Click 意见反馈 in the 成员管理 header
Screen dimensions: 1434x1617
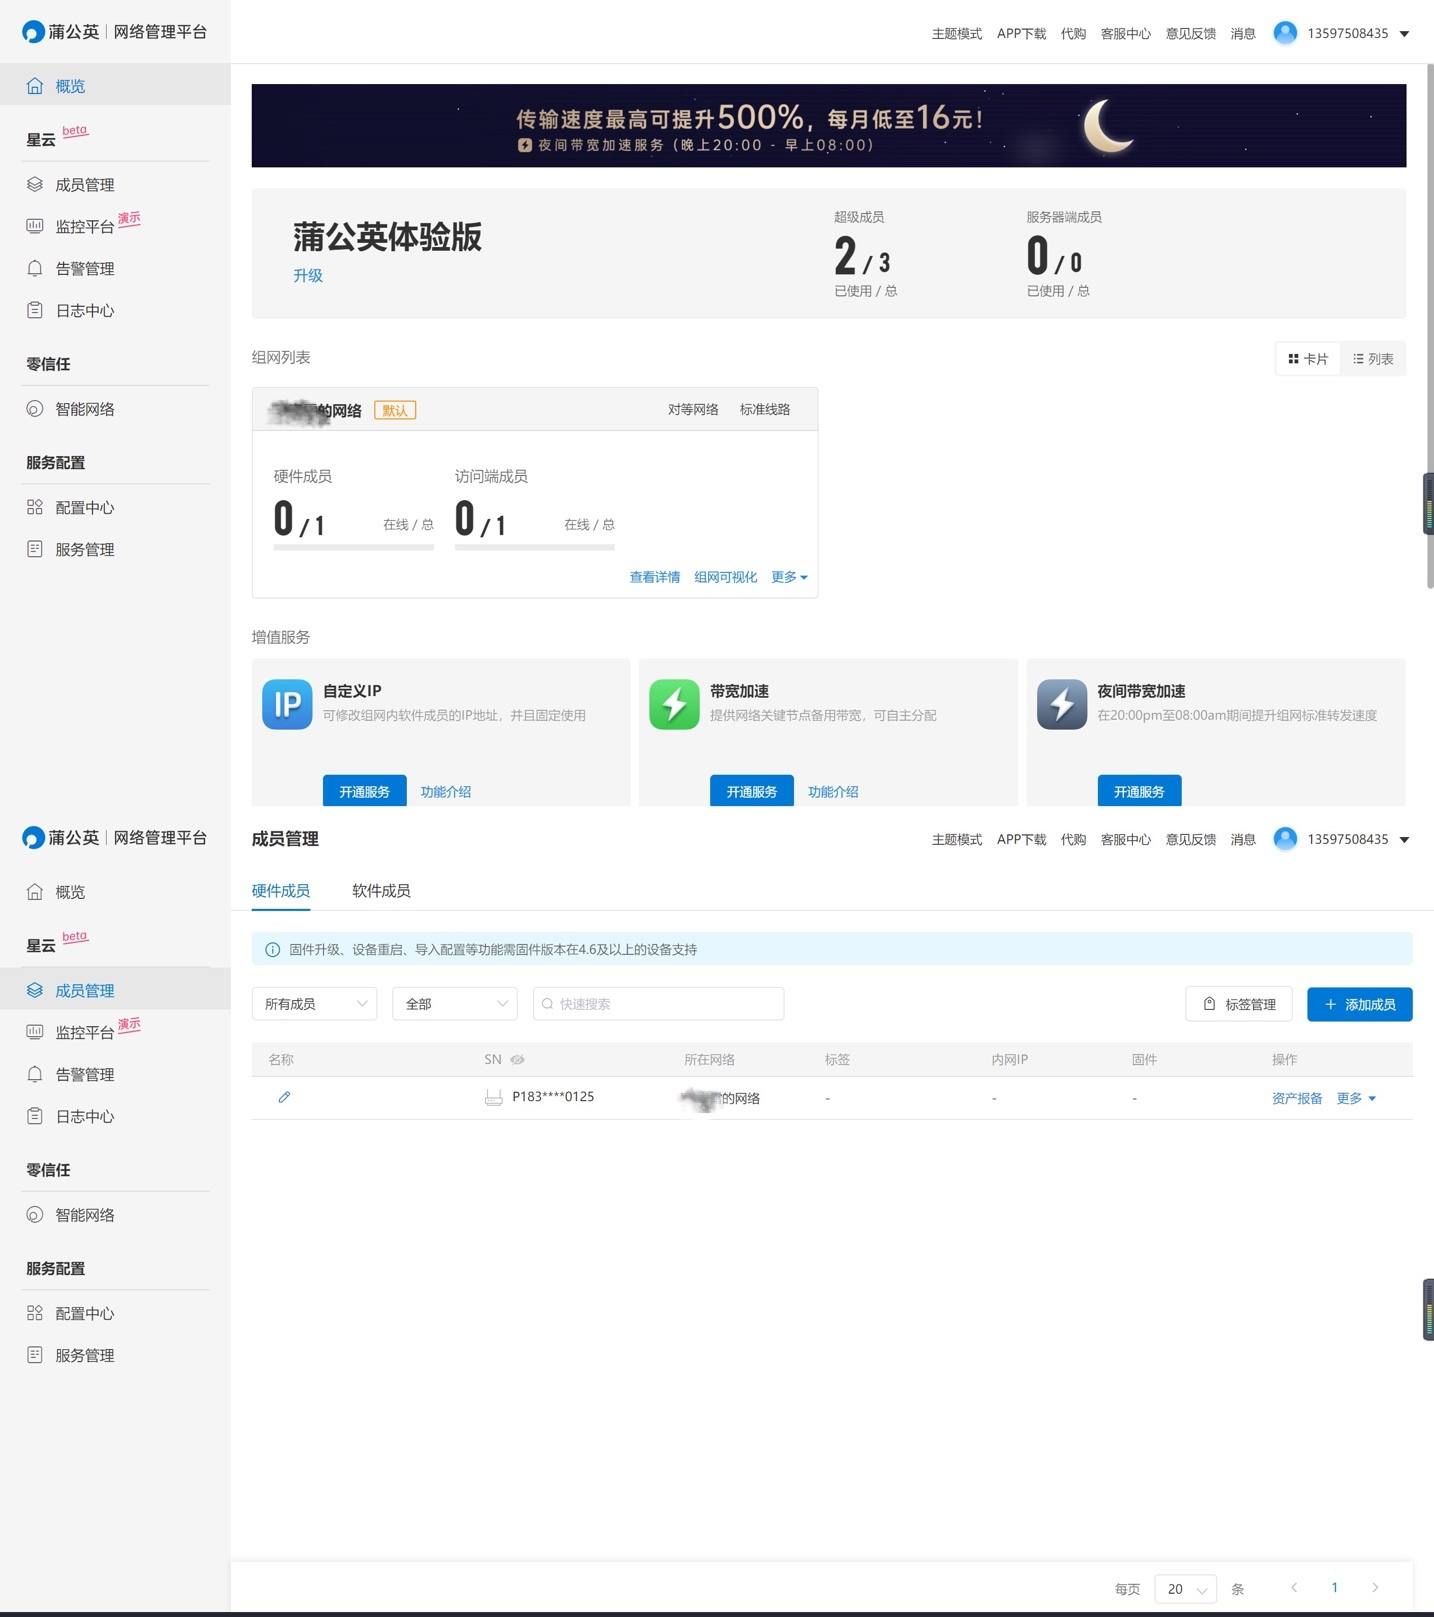click(1191, 840)
